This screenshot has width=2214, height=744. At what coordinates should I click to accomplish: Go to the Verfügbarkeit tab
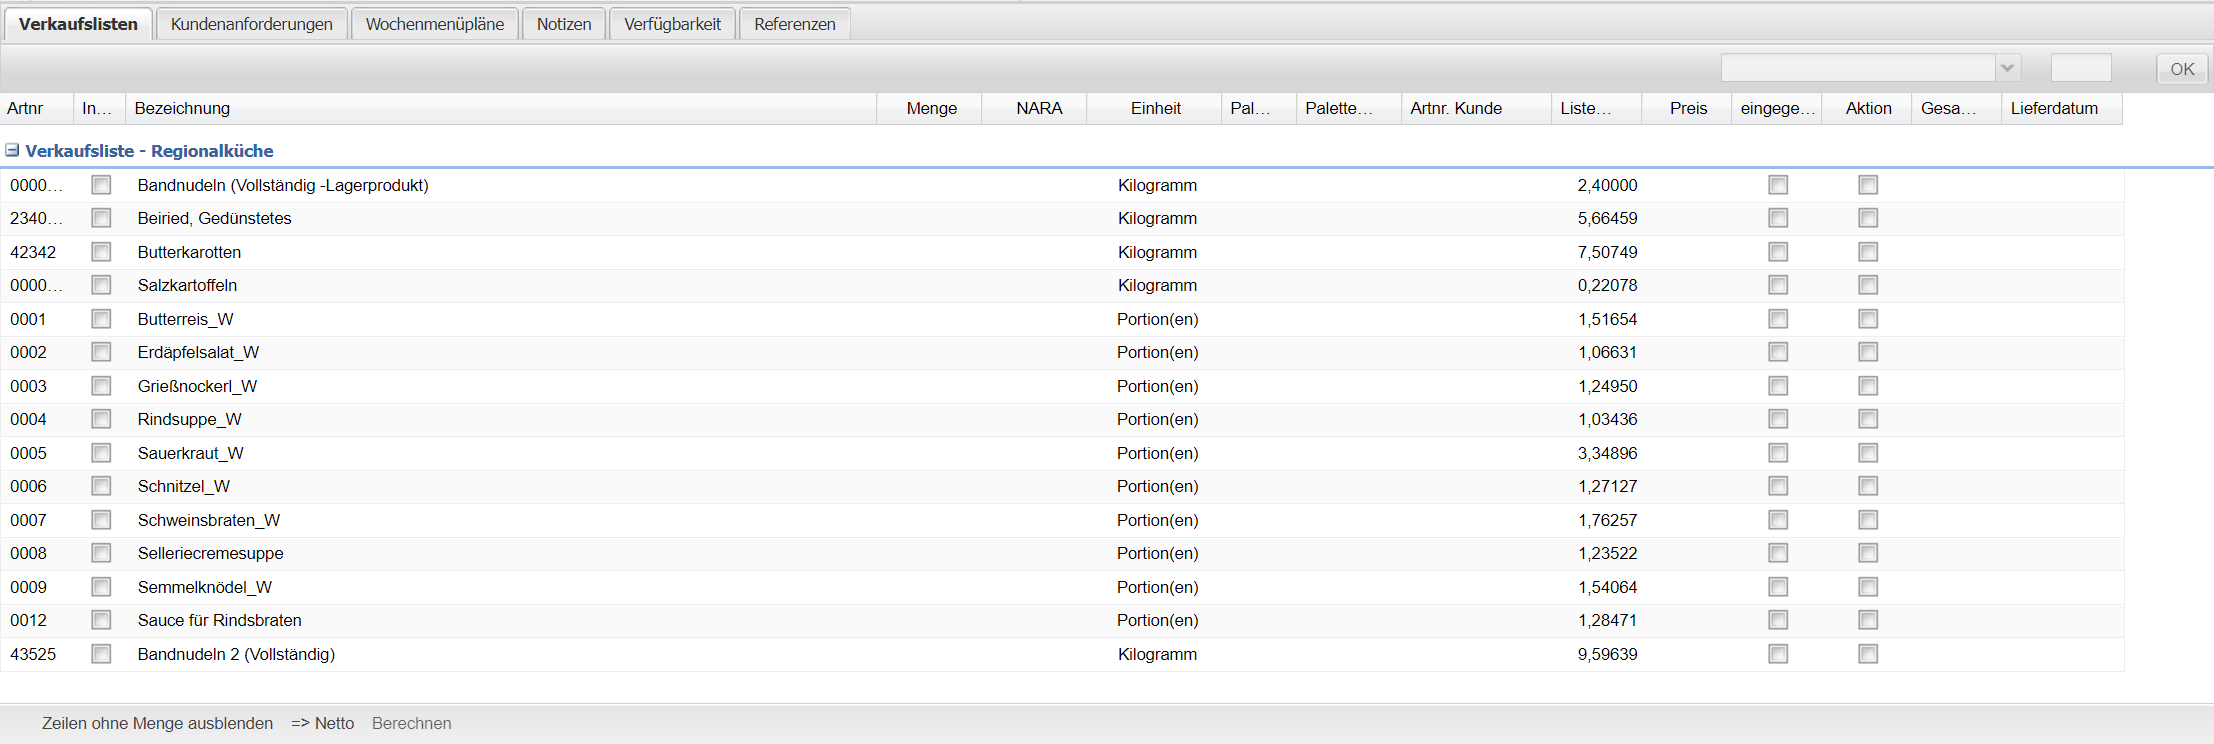[x=672, y=24]
